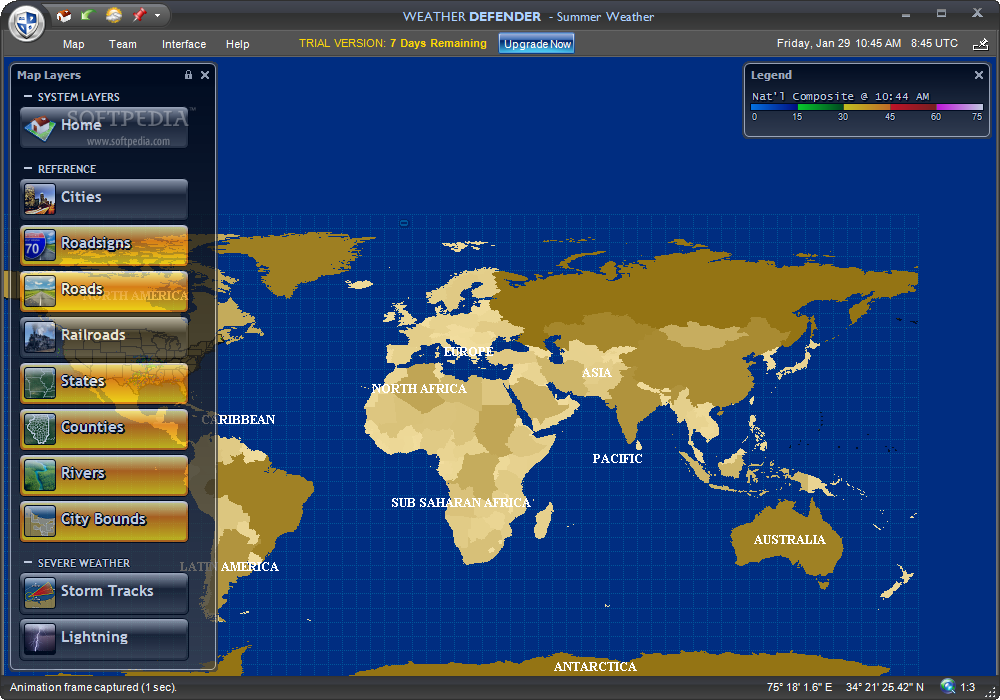This screenshot has width=1000, height=700.
Task: Click the ASIA label on the map
Action: pos(596,372)
